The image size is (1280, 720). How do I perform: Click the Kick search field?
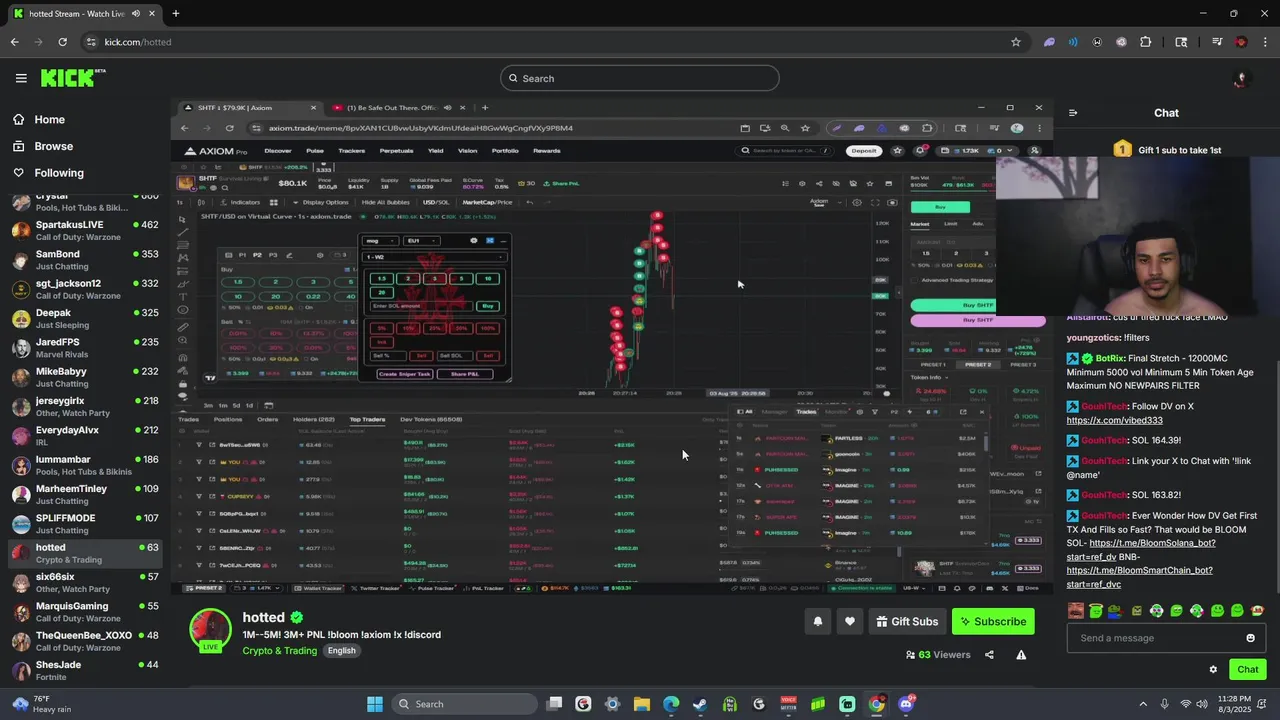point(640,78)
